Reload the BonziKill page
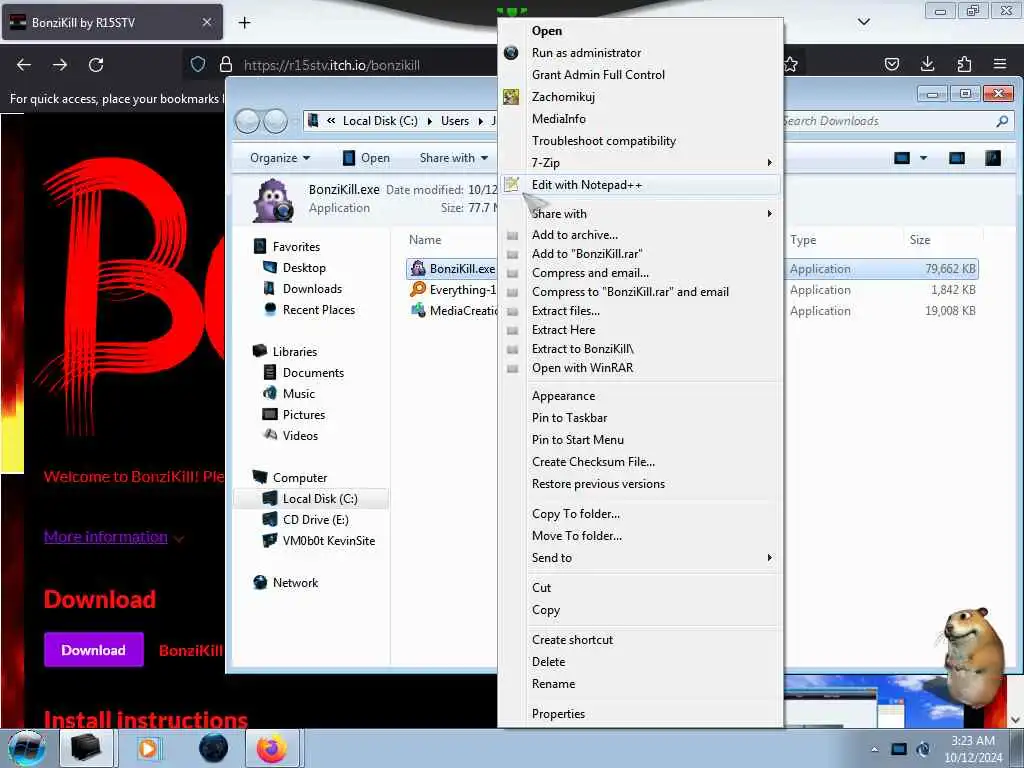This screenshot has width=1024, height=768. 96,65
